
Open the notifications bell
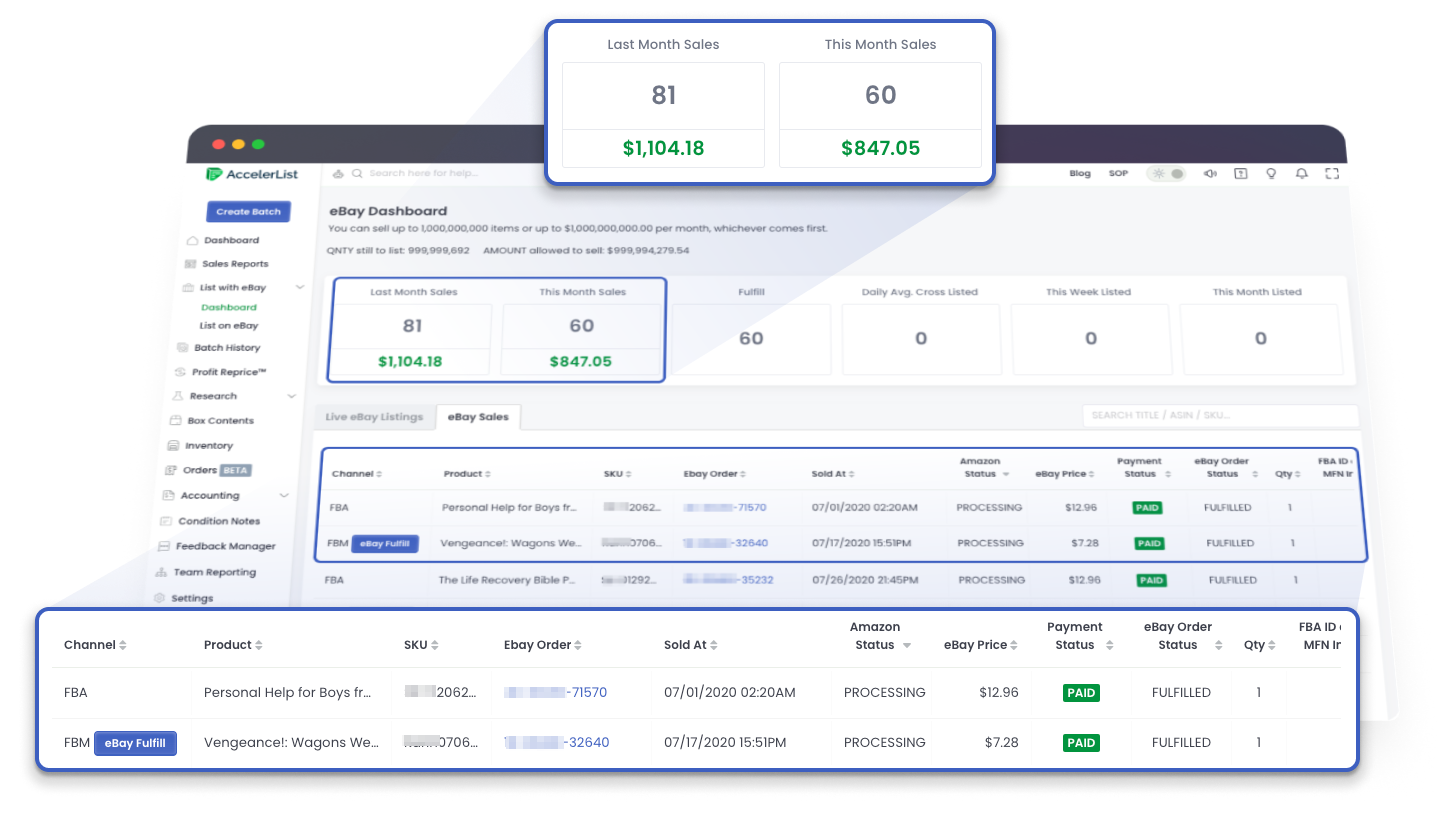coord(1301,174)
